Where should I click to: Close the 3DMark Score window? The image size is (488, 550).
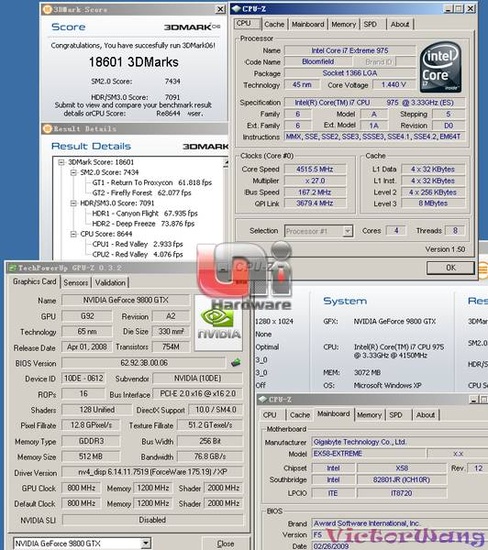220,9
